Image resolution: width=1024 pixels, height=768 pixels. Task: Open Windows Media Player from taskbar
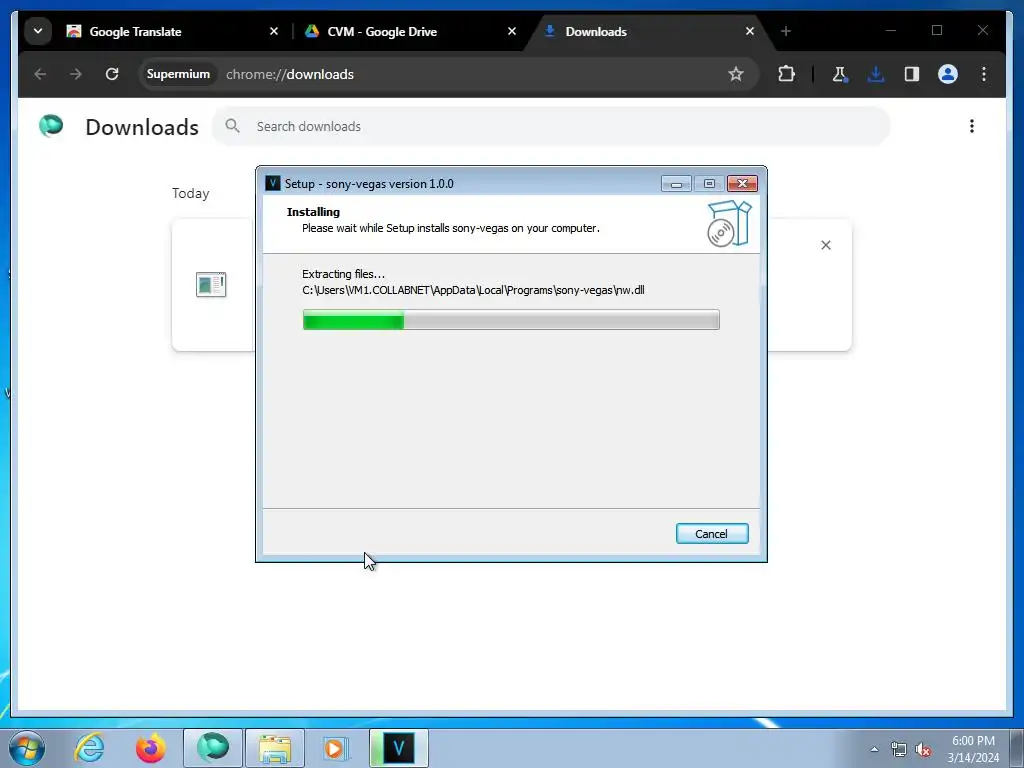tap(336, 748)
